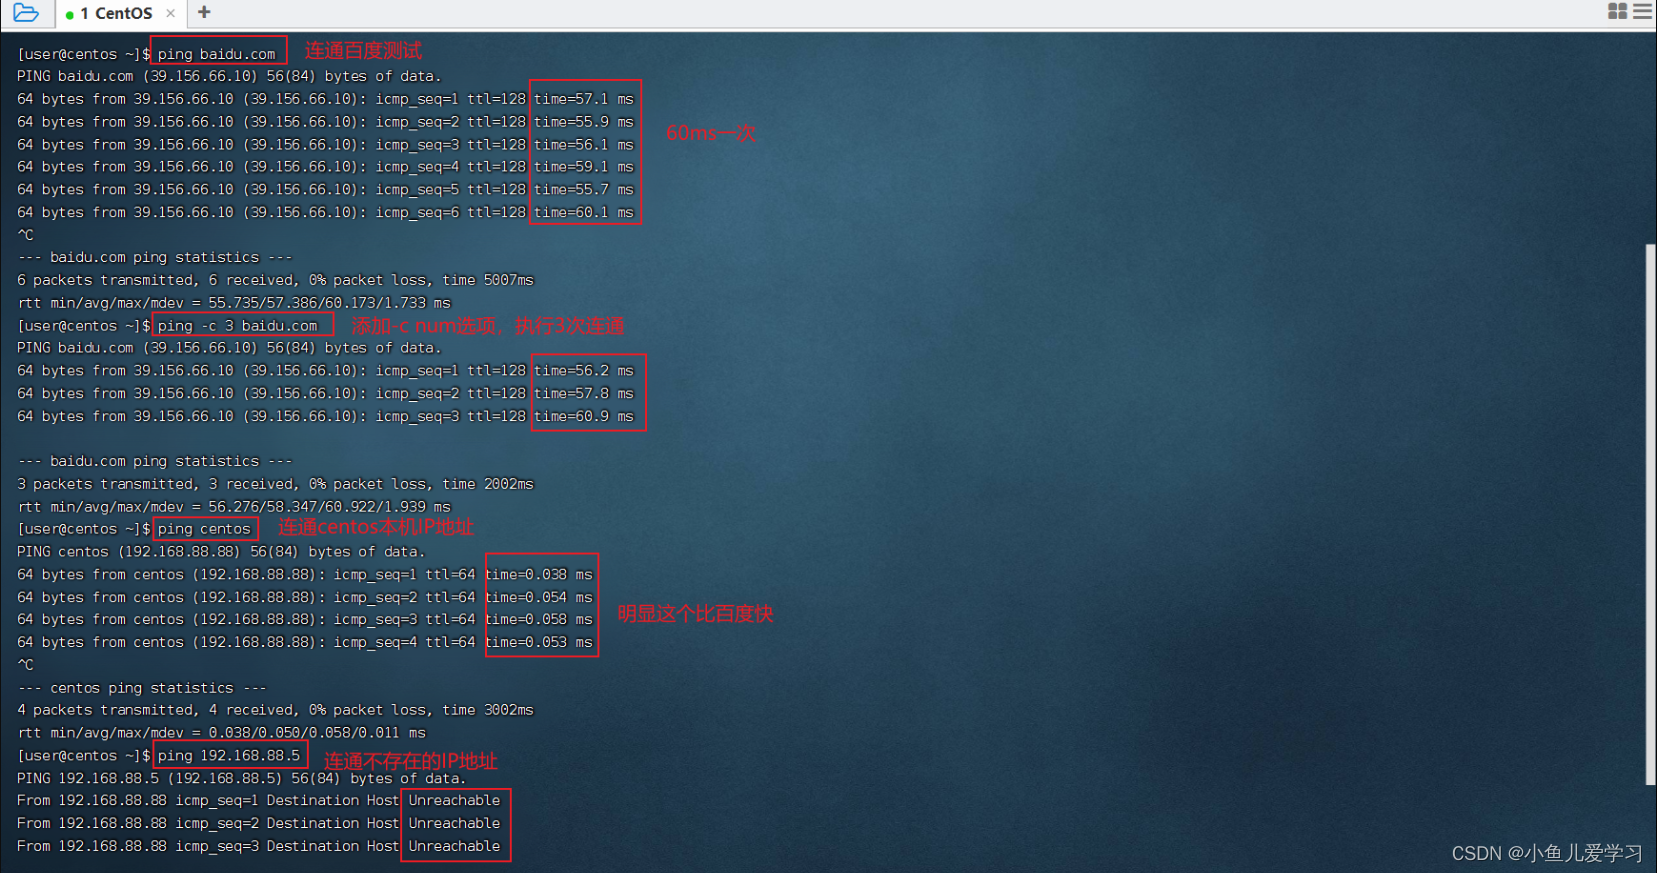
Task: Click the 'ping 192.168.88.5' command text
Action: 229,755
